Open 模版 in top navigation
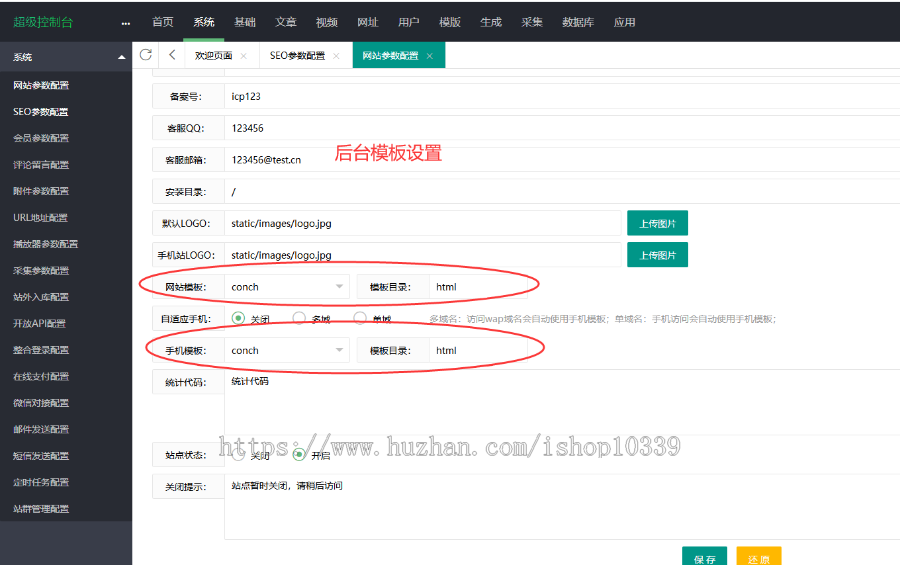Screen dimensions: 900x565 point(449,22)
